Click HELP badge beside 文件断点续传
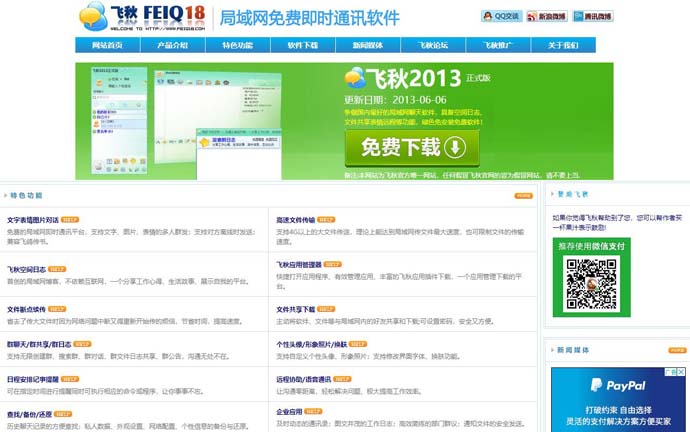This screenshot has height=432, width=690. coord(57,309)
